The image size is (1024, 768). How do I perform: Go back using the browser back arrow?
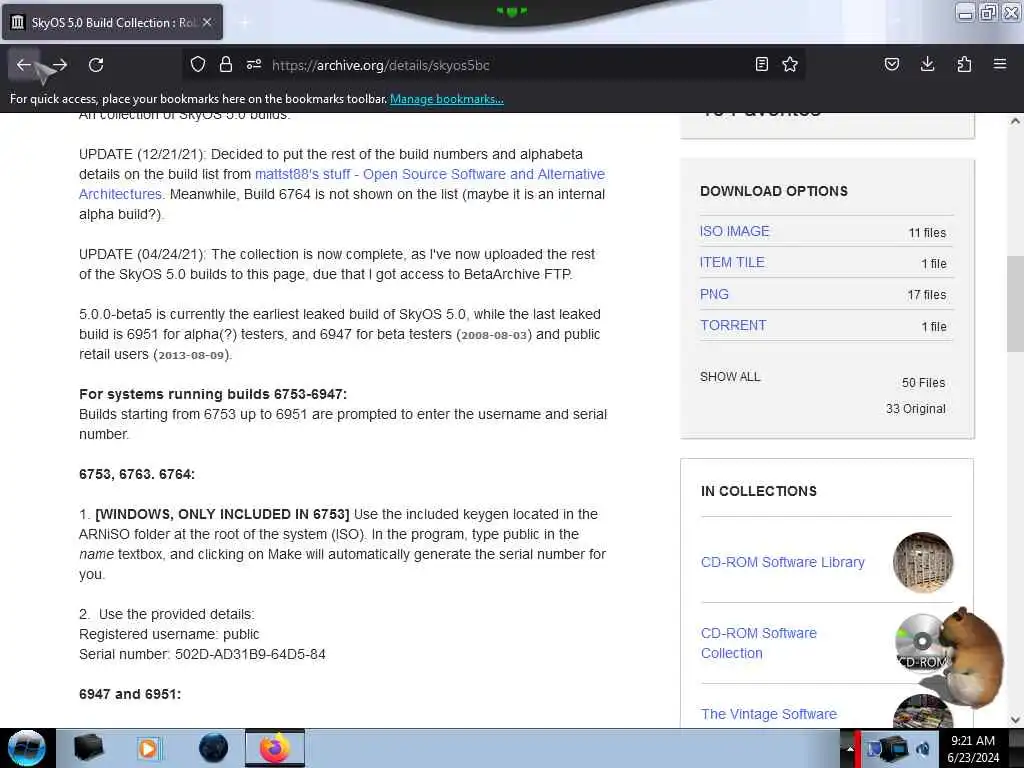tap(24, 65)
